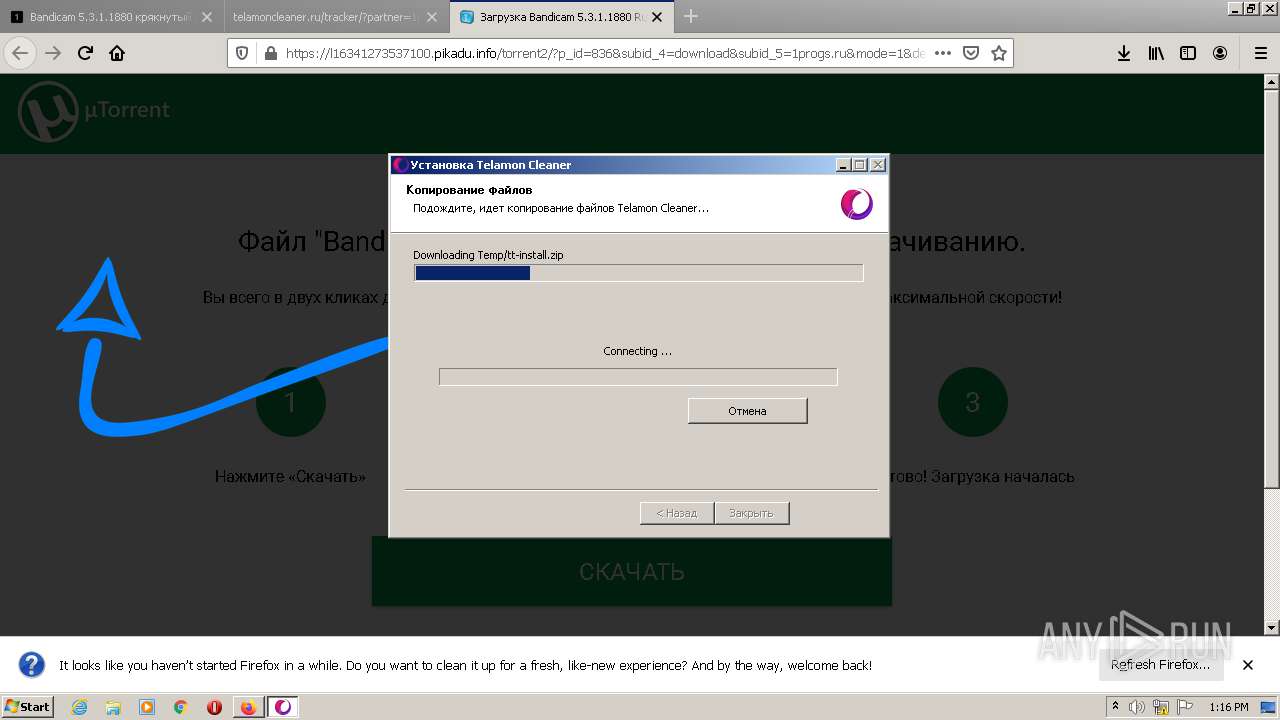
Task: Toggle the Firefox sidebar view
Action: click(1188, 54)
